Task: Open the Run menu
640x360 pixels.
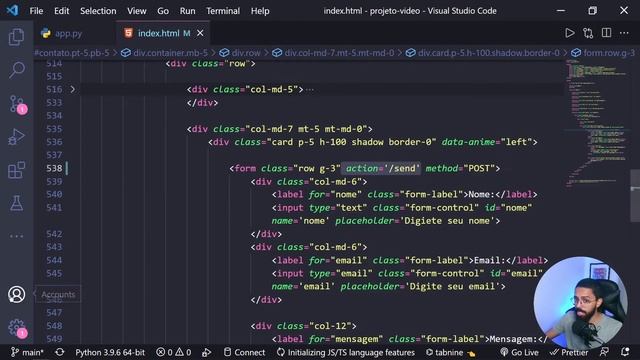Action: [187, 11]
